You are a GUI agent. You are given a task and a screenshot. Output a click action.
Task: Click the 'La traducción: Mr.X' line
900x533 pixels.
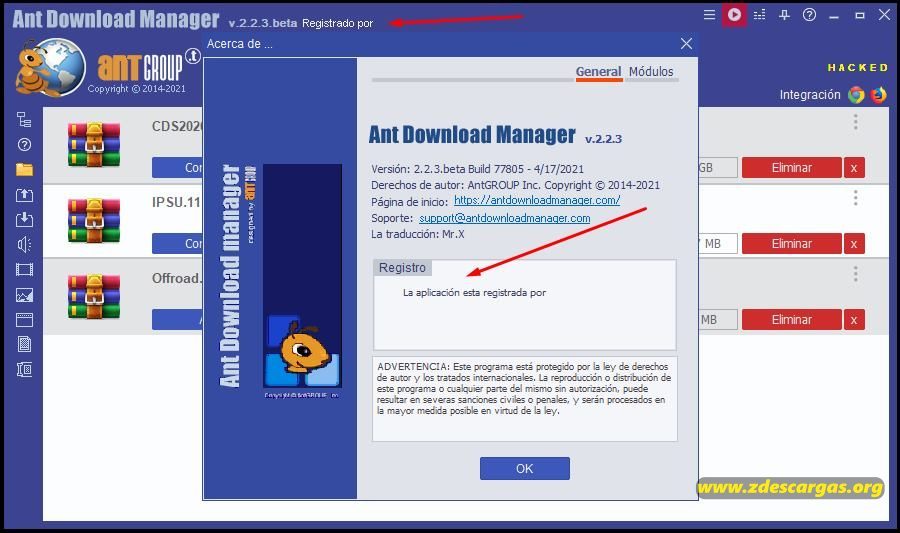coord(418,234)
